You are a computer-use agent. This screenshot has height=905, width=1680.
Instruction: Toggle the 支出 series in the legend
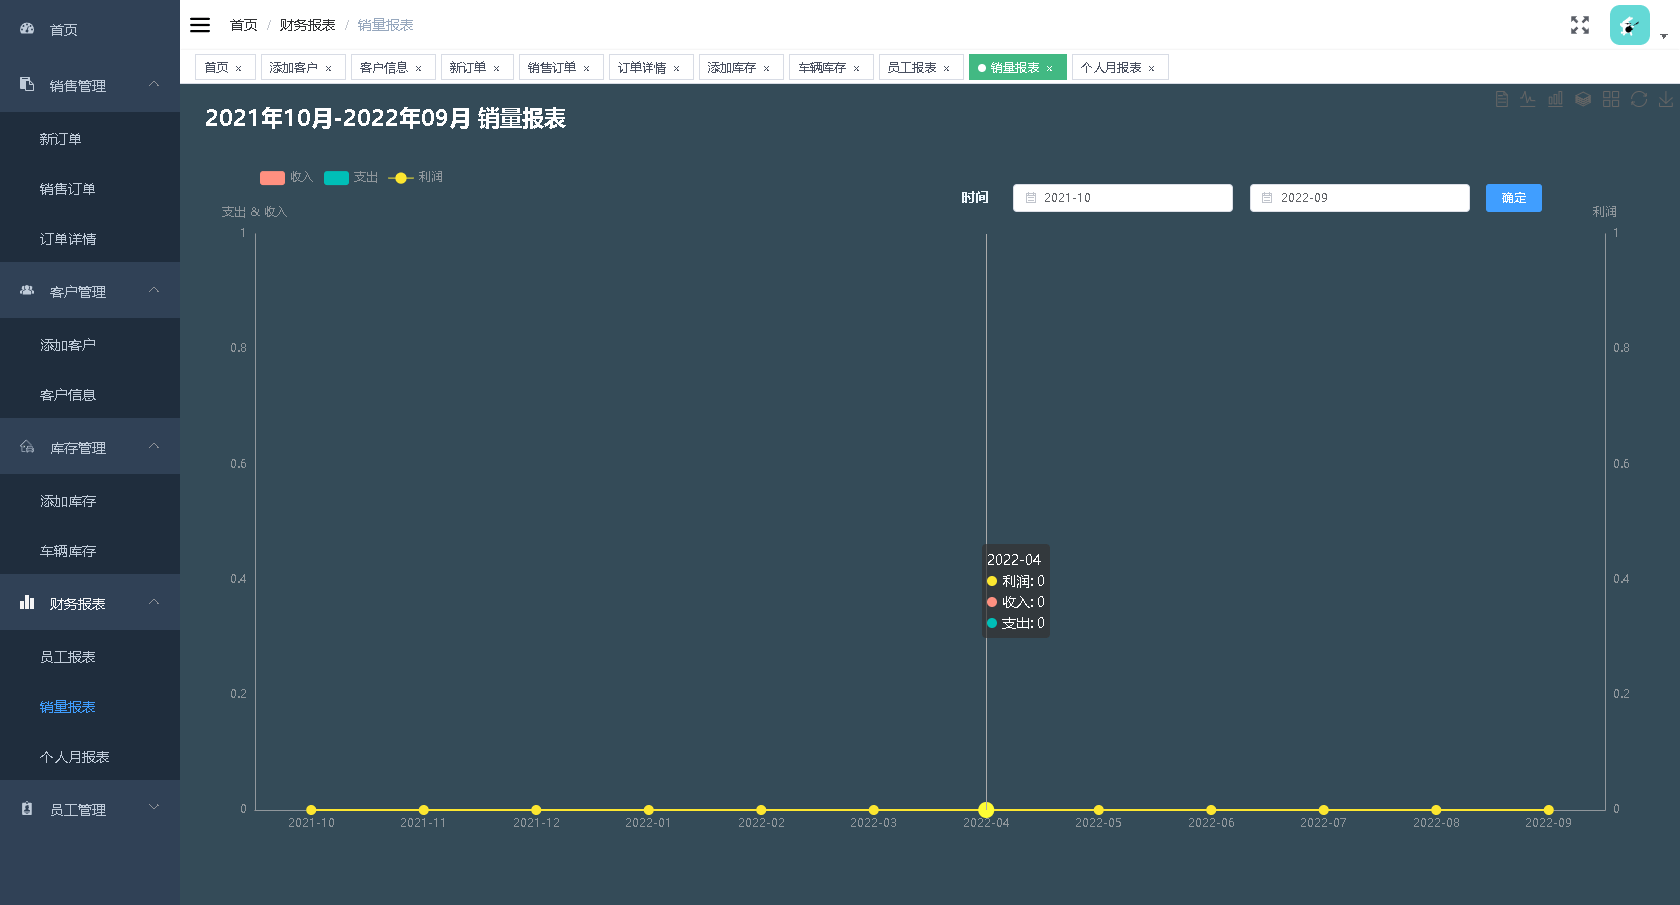coord(350,178)
